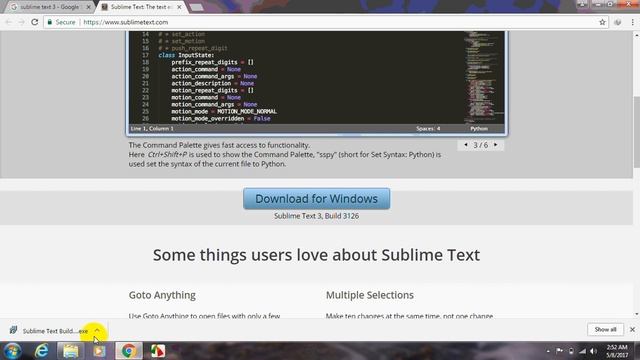Open the Chrome three-dot menu
640x360 pixels.
click(632, 22)
